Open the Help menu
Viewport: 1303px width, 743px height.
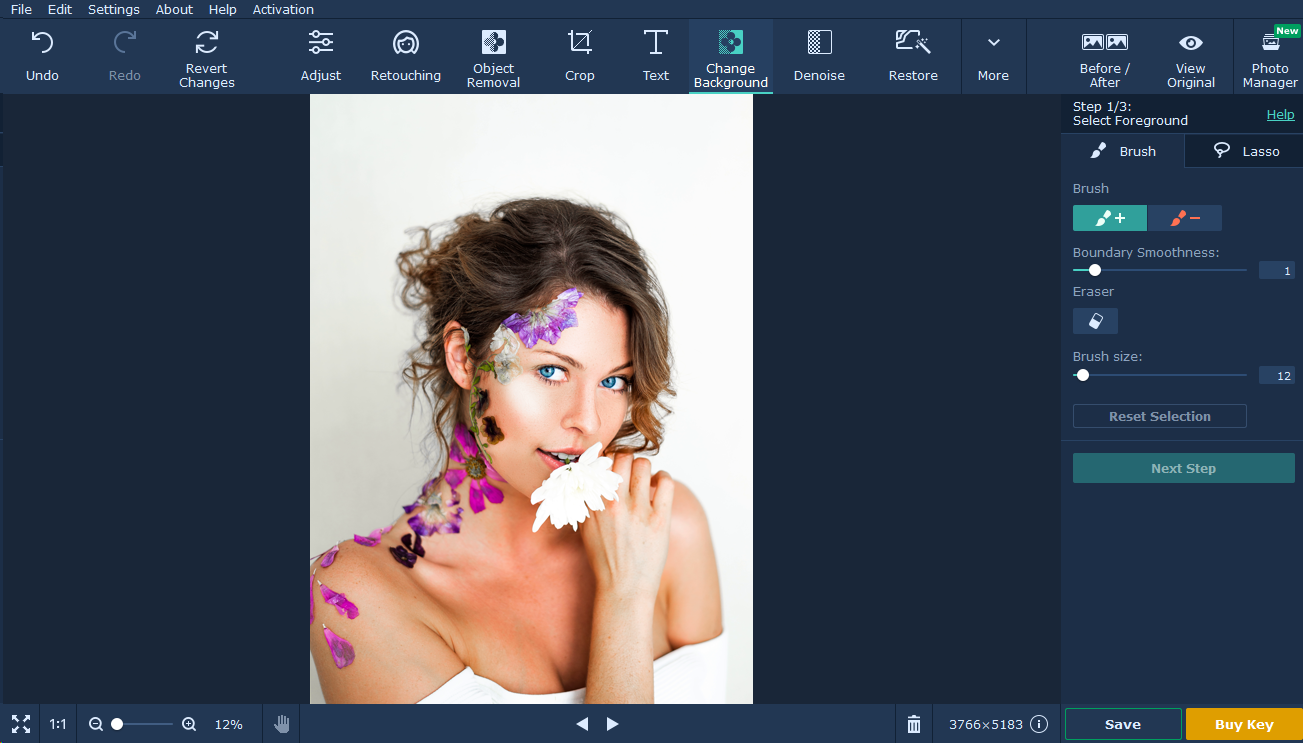(x=223, y=9)
